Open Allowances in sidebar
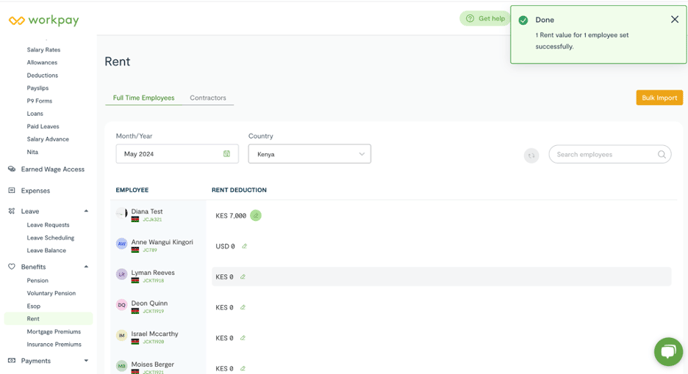 pyautogui.click(x=42, y=62)
